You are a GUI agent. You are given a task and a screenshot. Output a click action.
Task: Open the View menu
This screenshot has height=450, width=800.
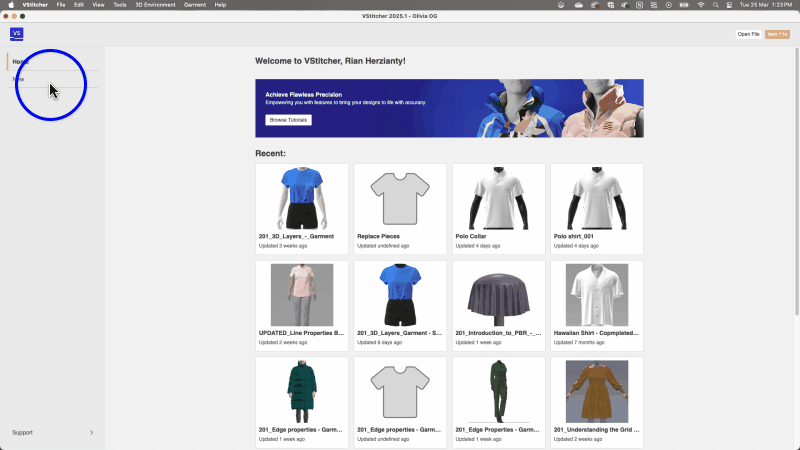pyautogui.click(x=98, y=5)
